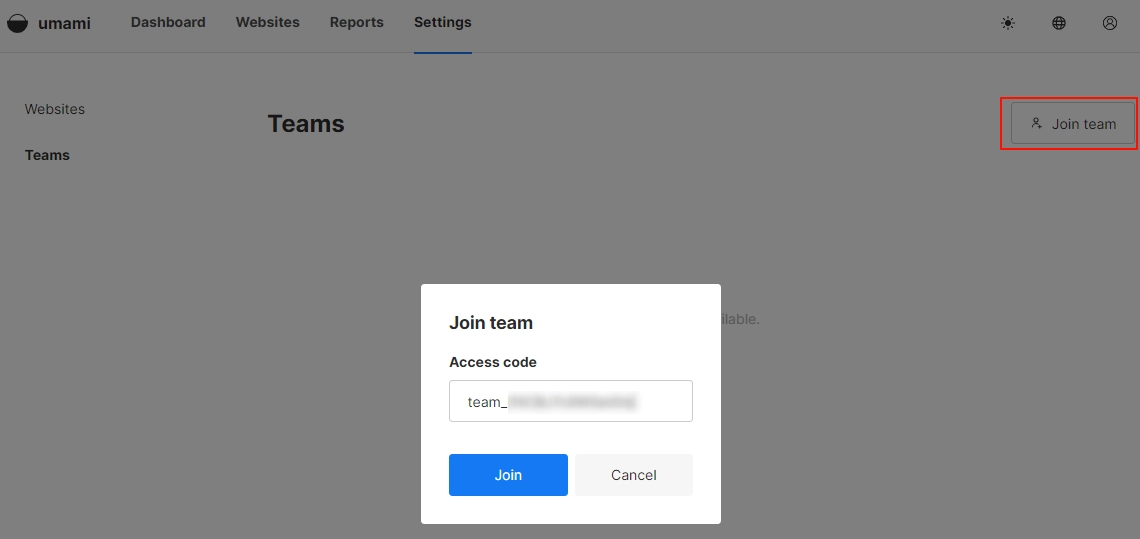
Task: Click the blurred code inside the input
Action: (572, 401)
